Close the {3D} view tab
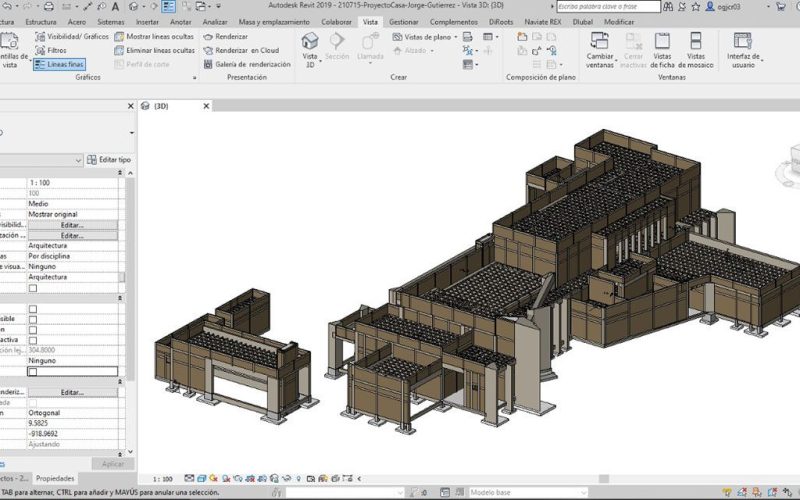Viewport: 800px width, 500px height. point(206,106)
